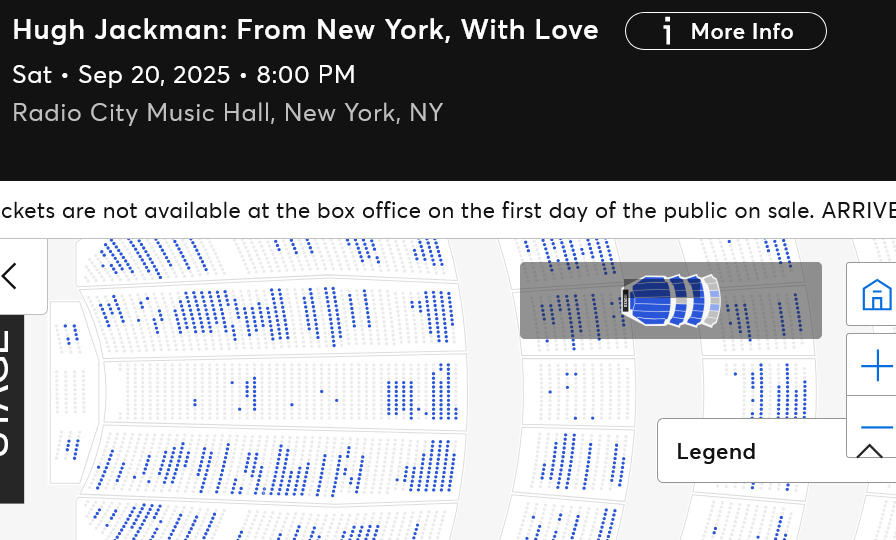
Task: Click the Hugh Jackman event title
Action: click(305, 30)
